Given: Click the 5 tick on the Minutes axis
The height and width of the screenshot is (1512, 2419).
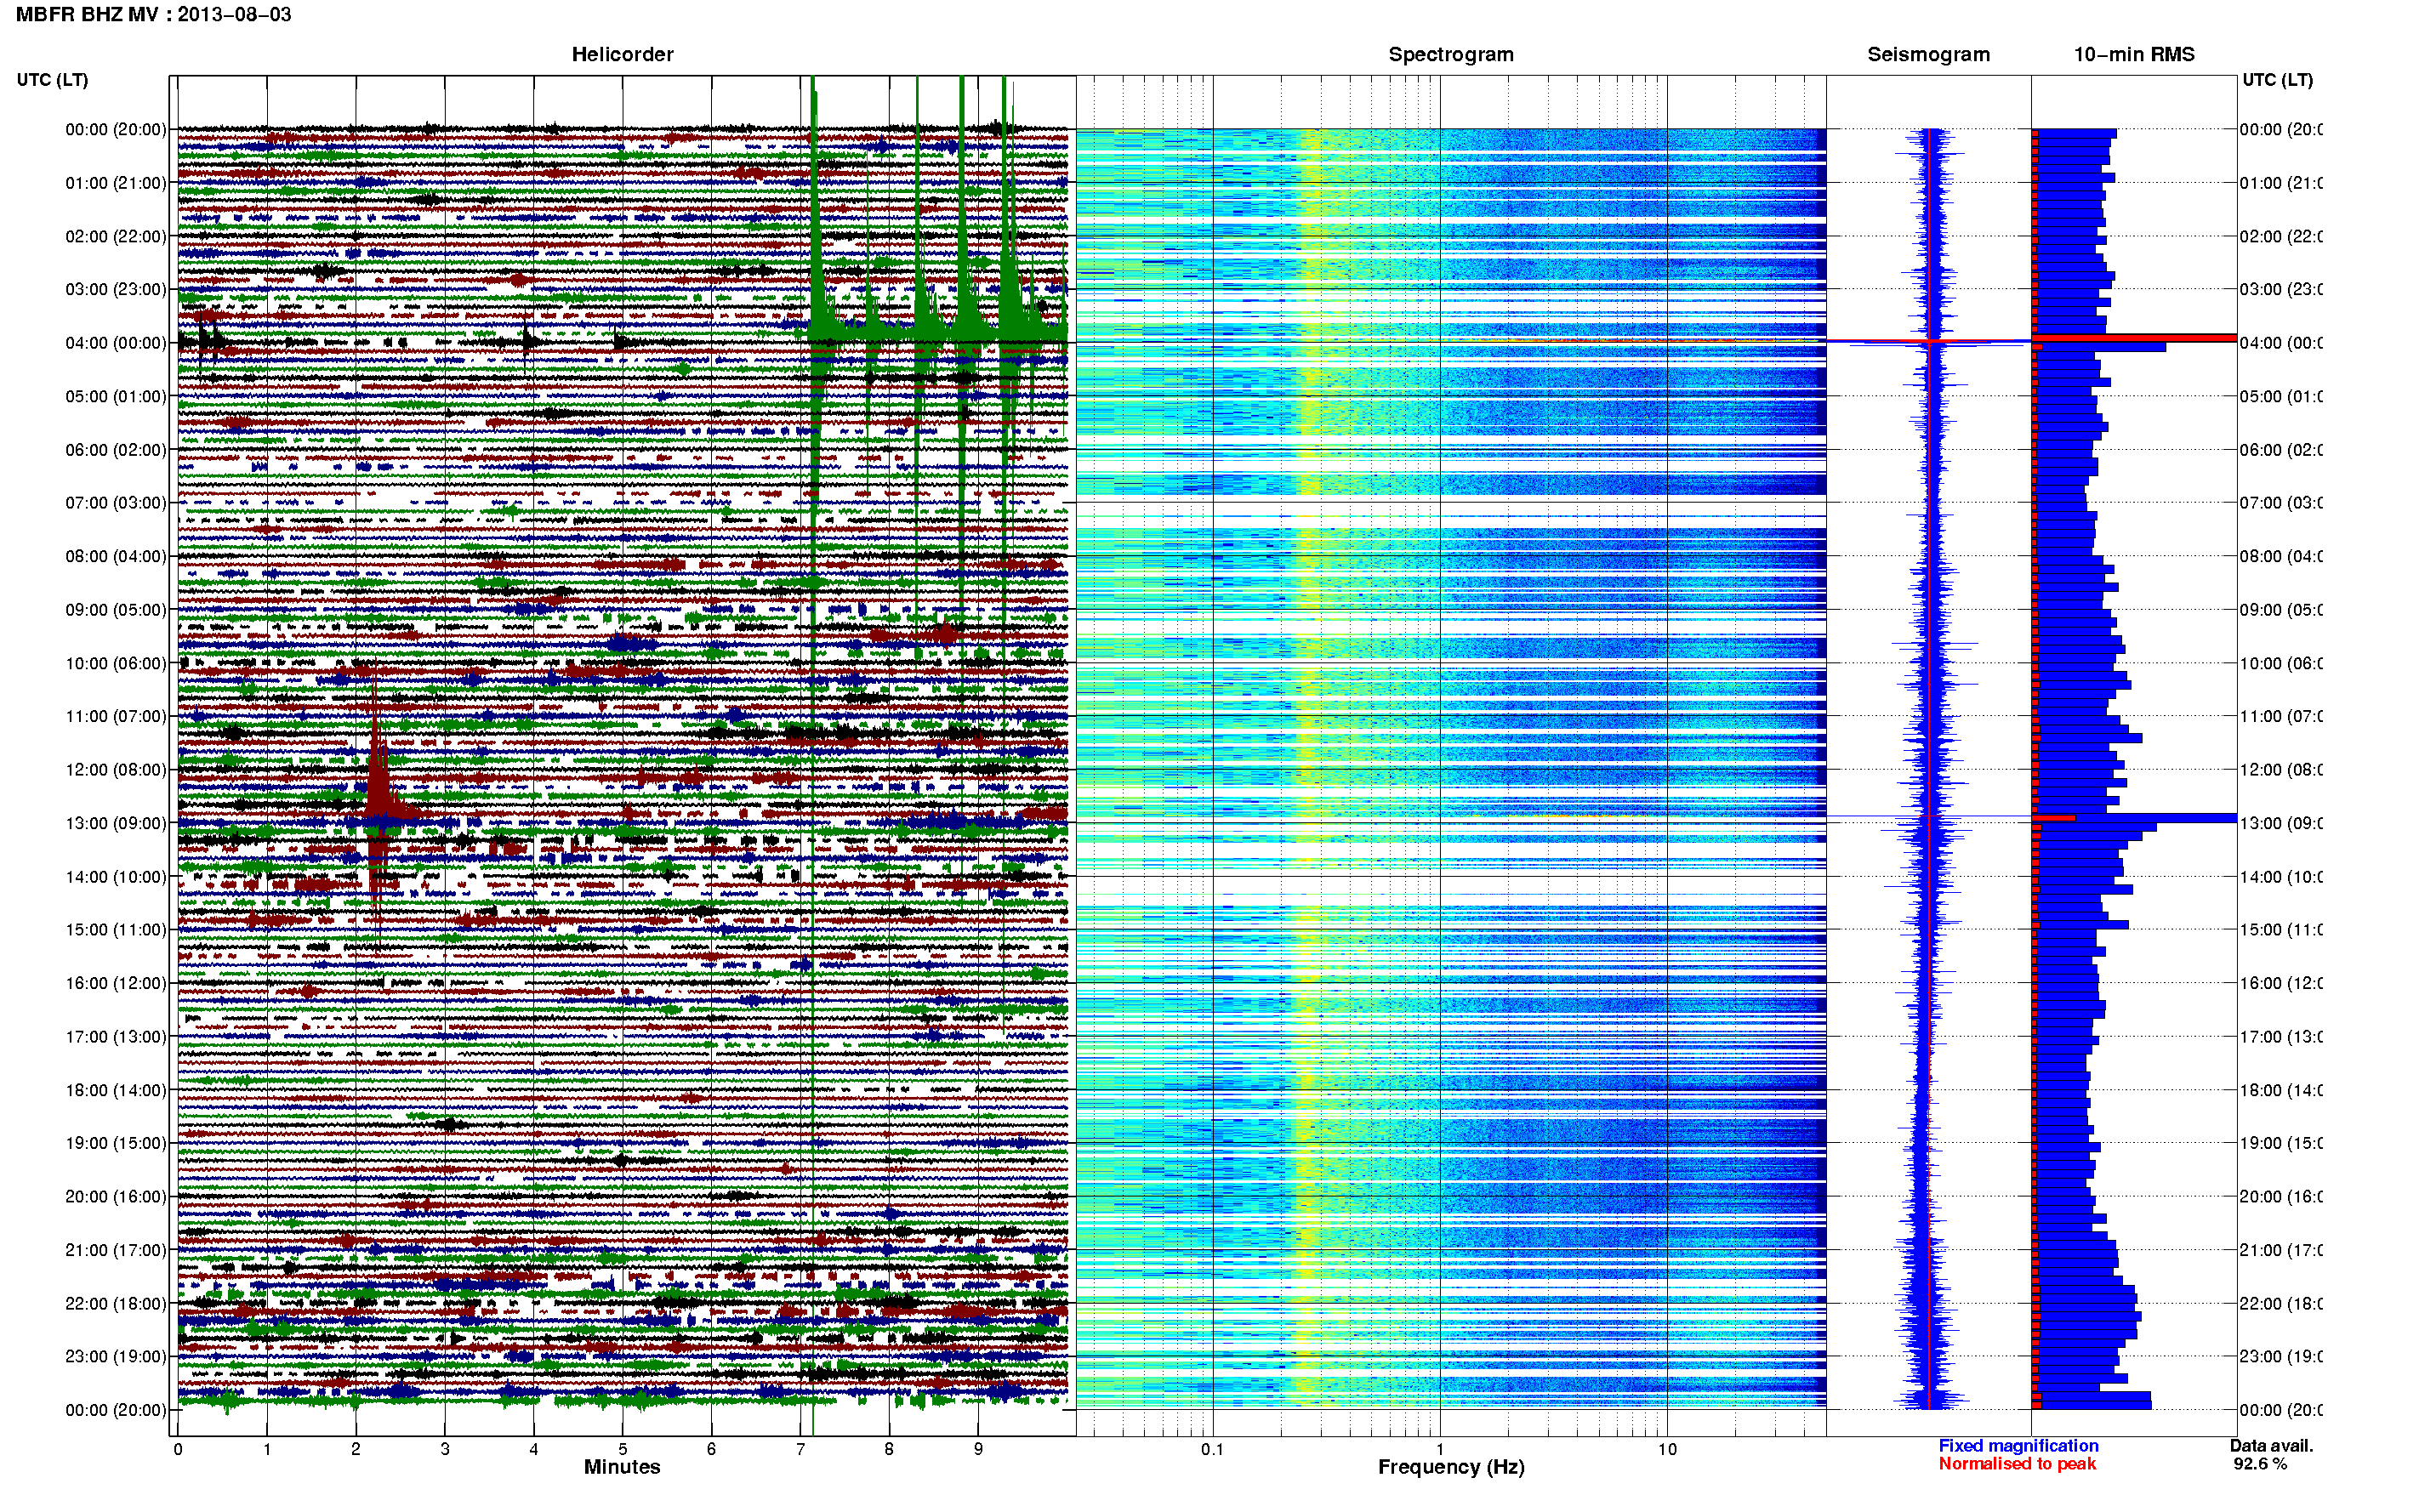Looking at the screenshot, I should [622, 1449].
